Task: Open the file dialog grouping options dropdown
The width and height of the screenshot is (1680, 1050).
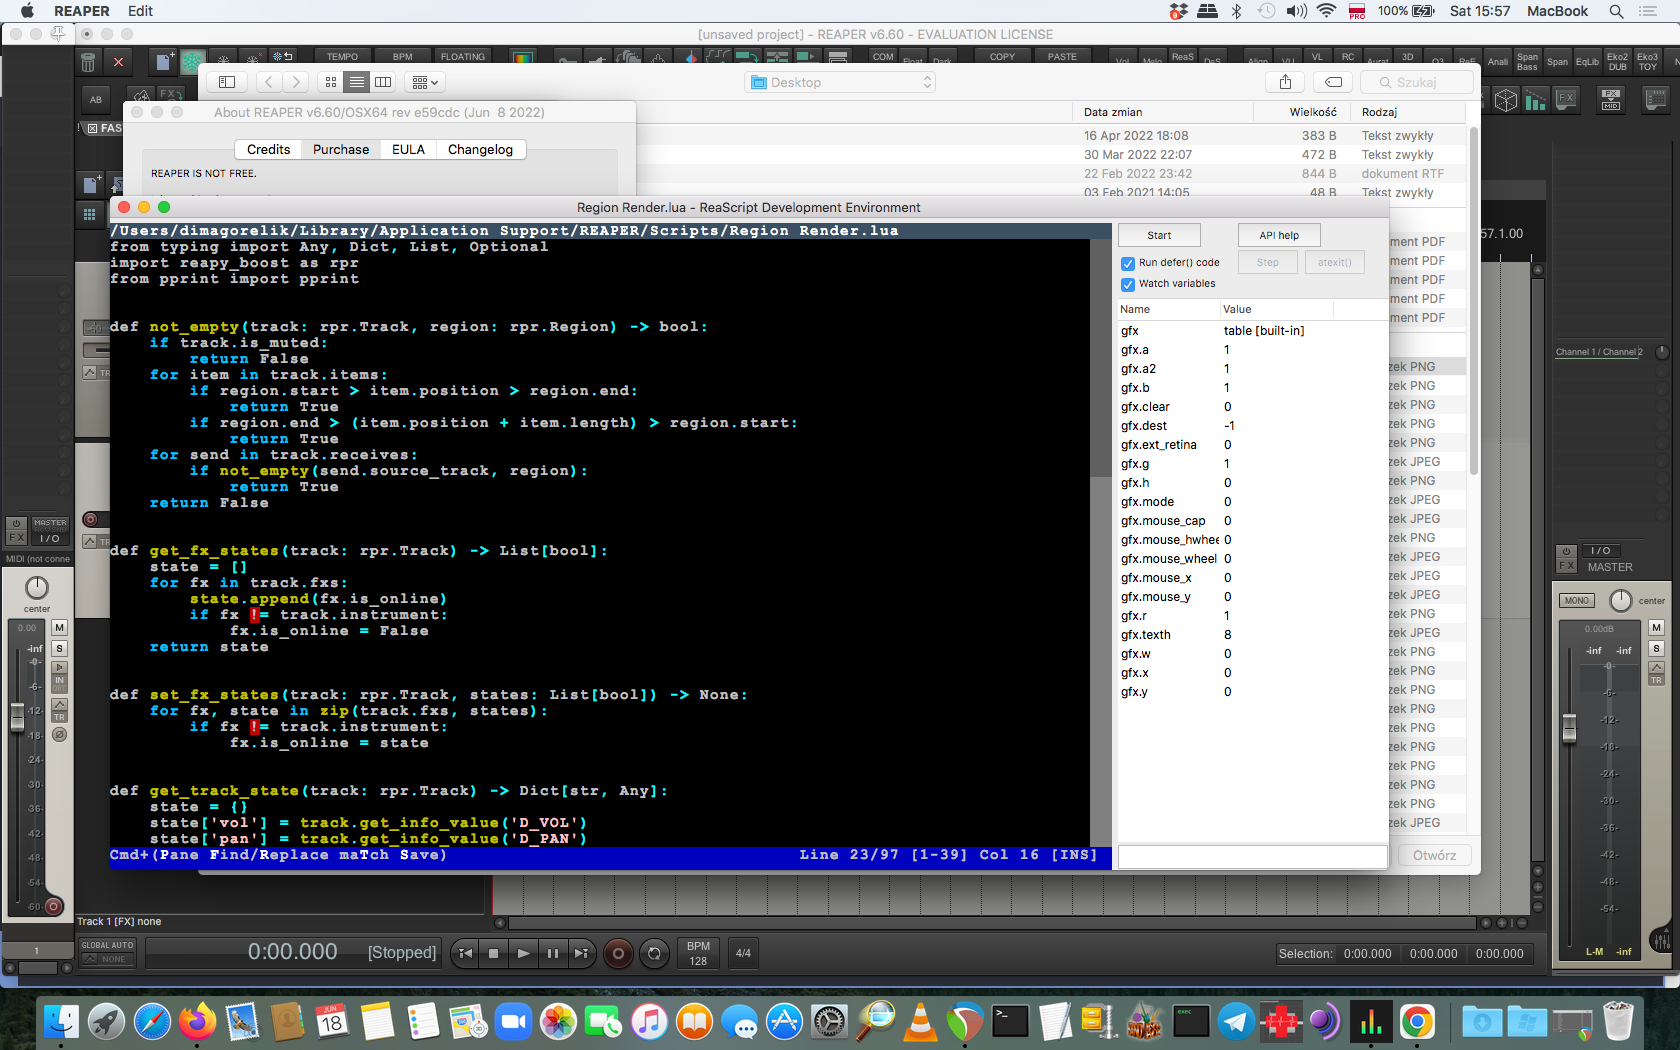Action: point(425,82)
